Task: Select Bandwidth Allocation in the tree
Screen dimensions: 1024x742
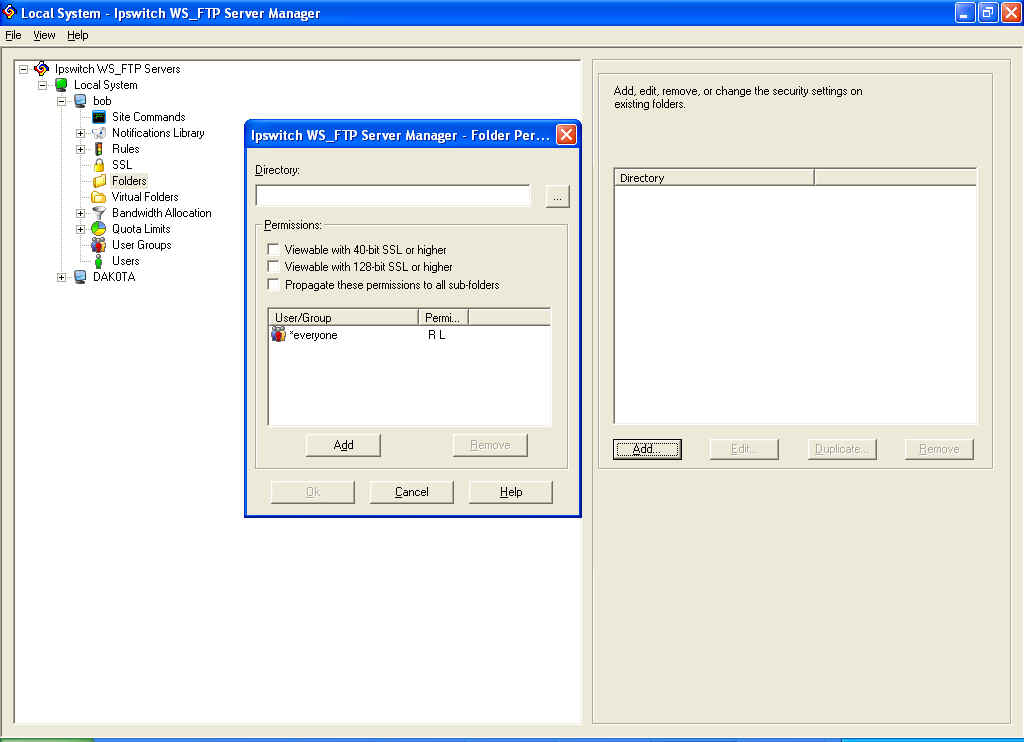Action: point(162,213)
